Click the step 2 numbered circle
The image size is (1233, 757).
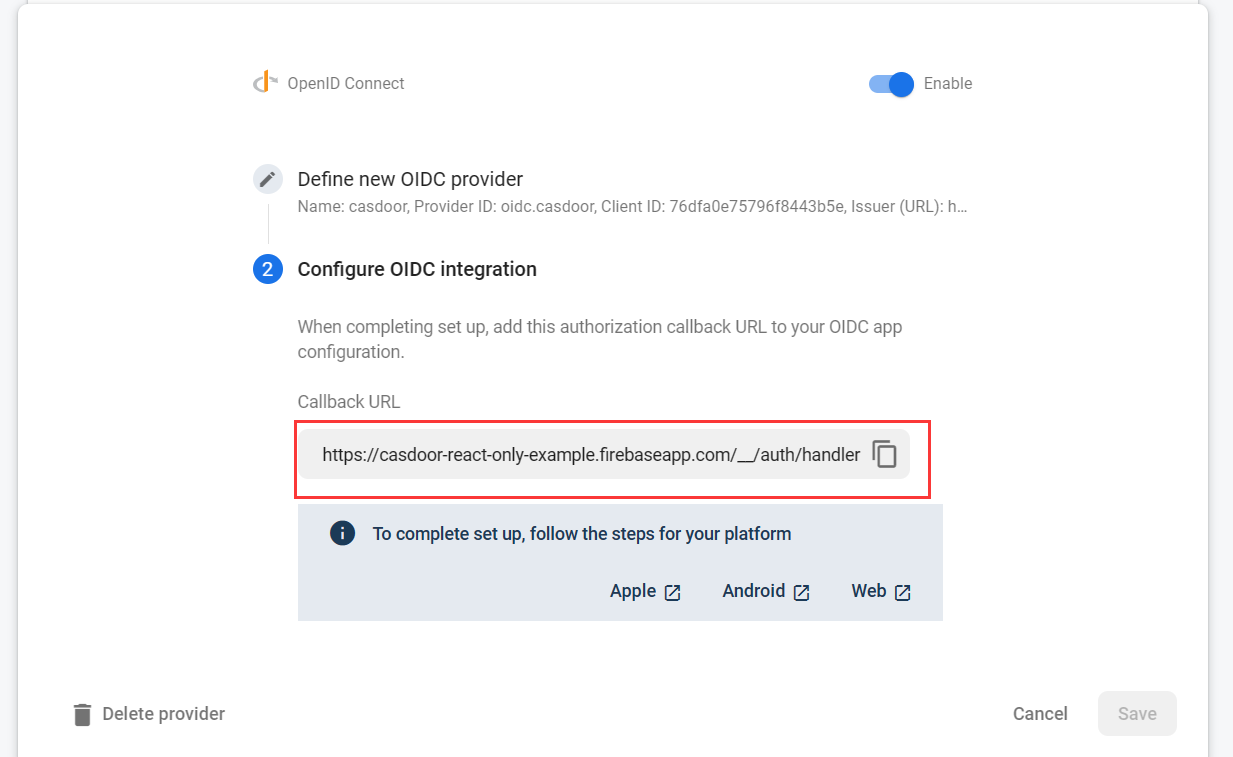click(267, 269)
